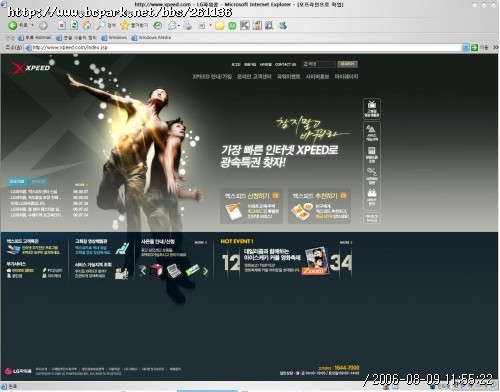Click the Edit document toolbar icon
This screenshot has width=500, height=392.
(202, 25)
